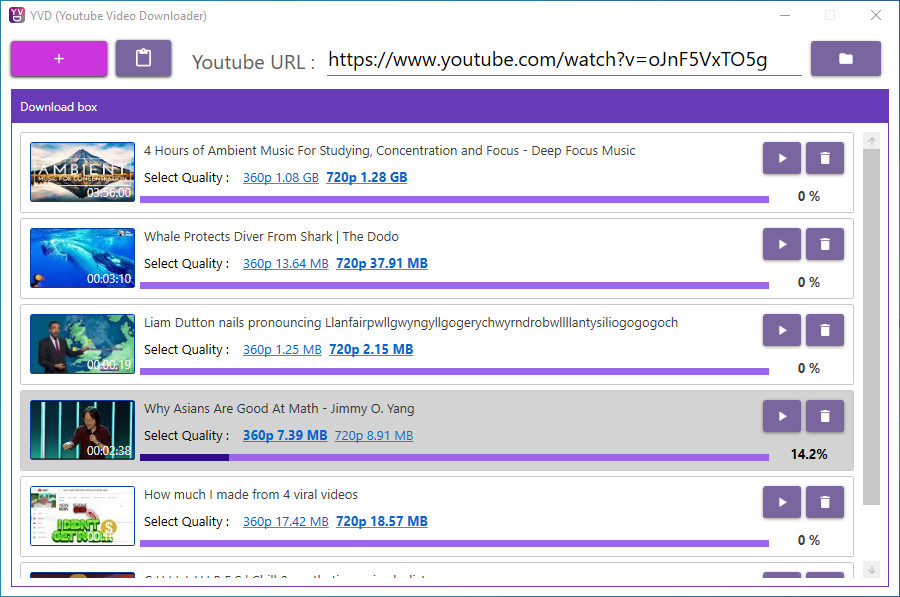The width and height of the screenshot is (900, 597).
Task: Choose 720p 37.91 MB quality
Action: tap(382, 263)
